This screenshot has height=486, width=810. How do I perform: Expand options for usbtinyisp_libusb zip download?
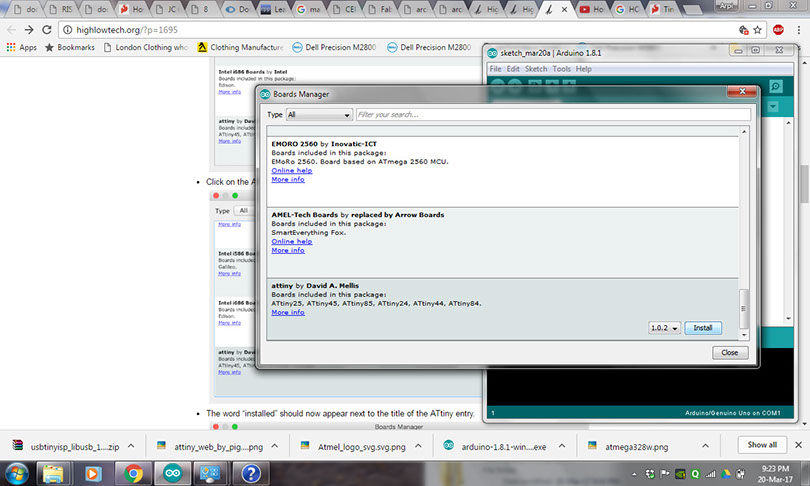pyautogui.click(x=131, y=446)
